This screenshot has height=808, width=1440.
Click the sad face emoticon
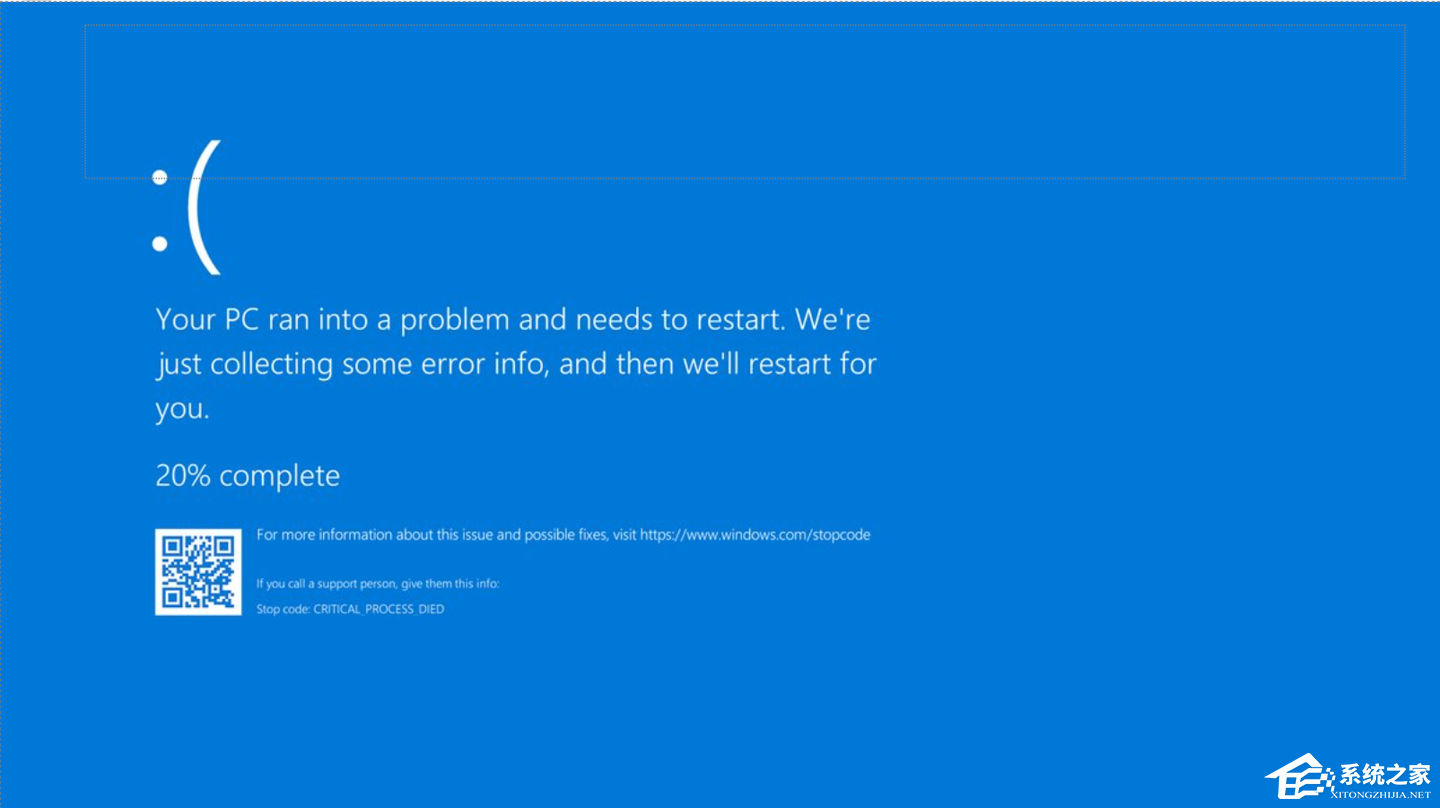[185, 207]
